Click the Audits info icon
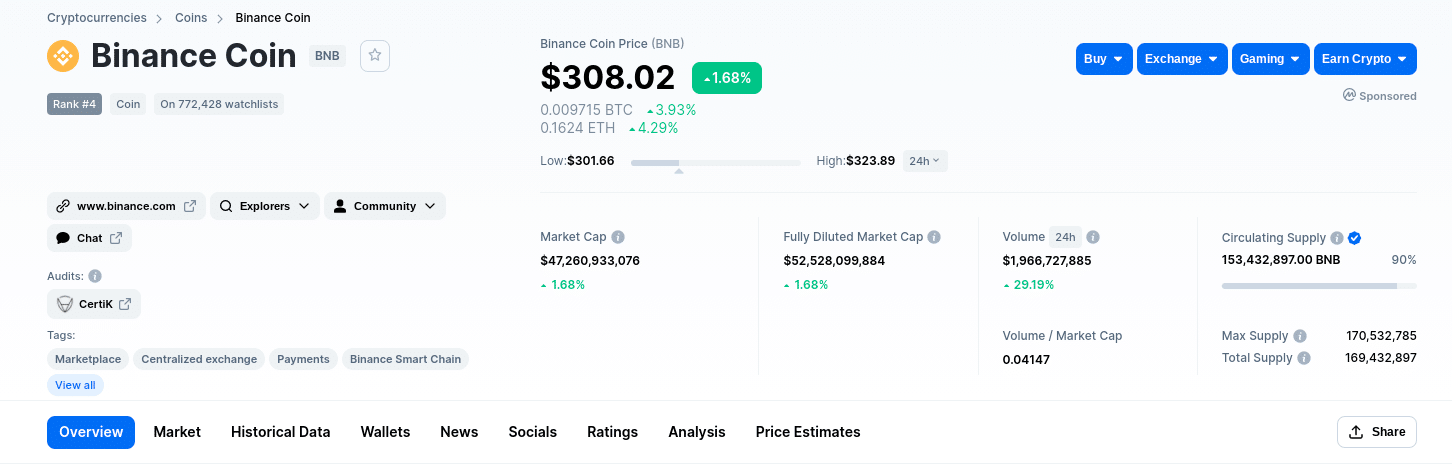The height and width of the screenshot is (468, 1452). click(x=95, y=276)
